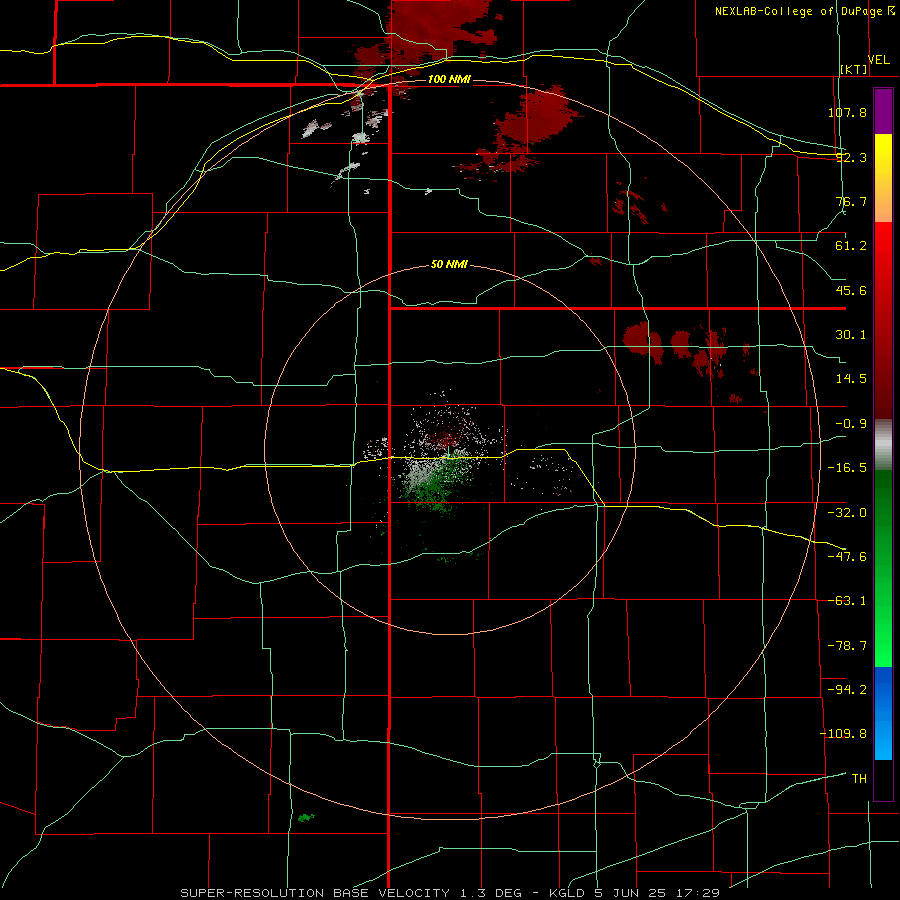
Task: Click the TH label on the legend
Action: pos(859,779)
